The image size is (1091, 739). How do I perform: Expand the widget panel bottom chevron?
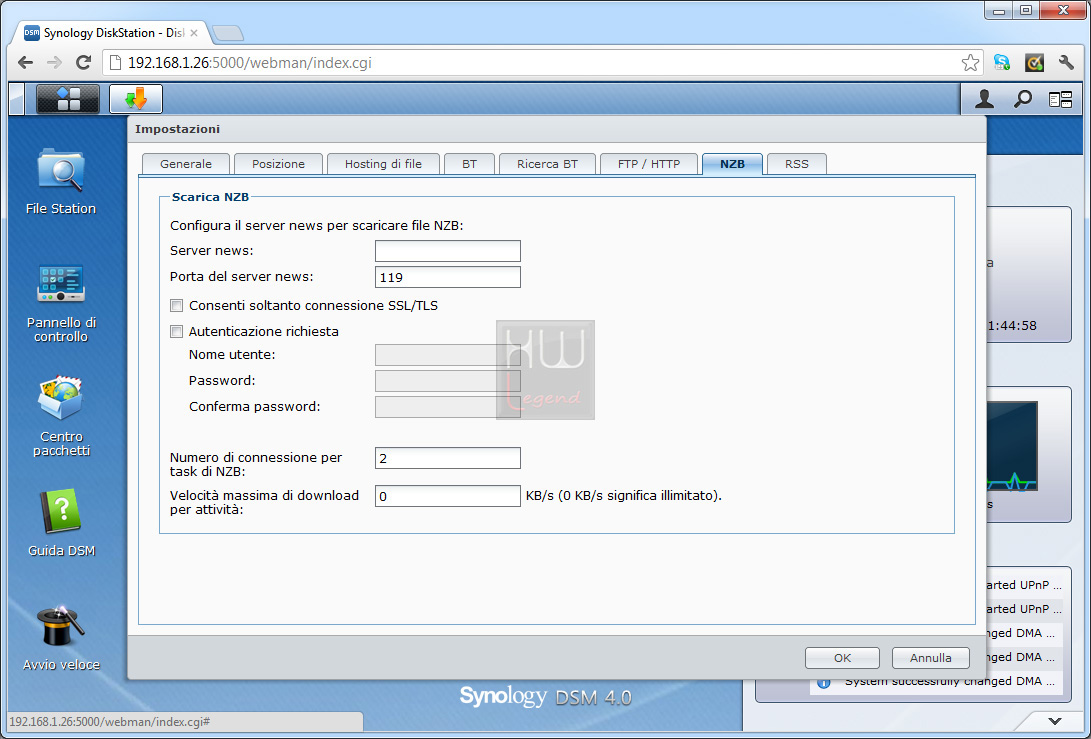point(1055,721)
